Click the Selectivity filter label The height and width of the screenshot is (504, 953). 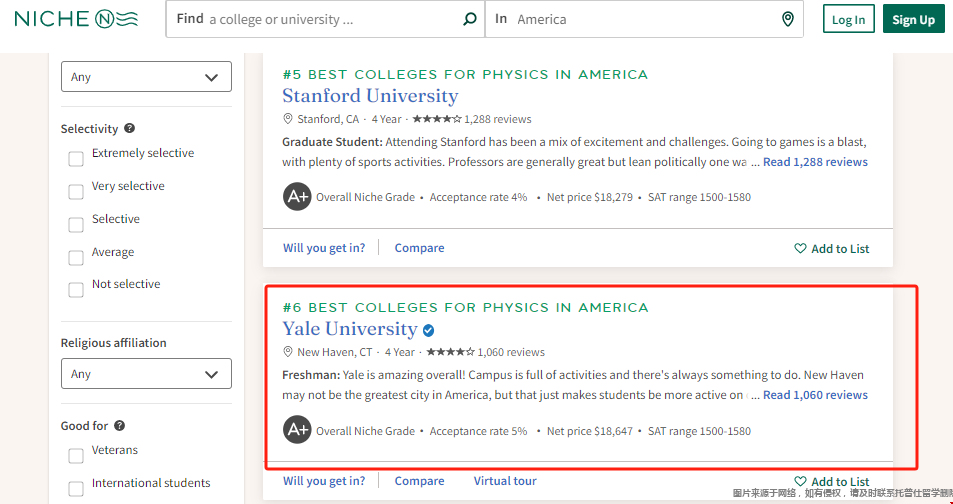(89, 129)
